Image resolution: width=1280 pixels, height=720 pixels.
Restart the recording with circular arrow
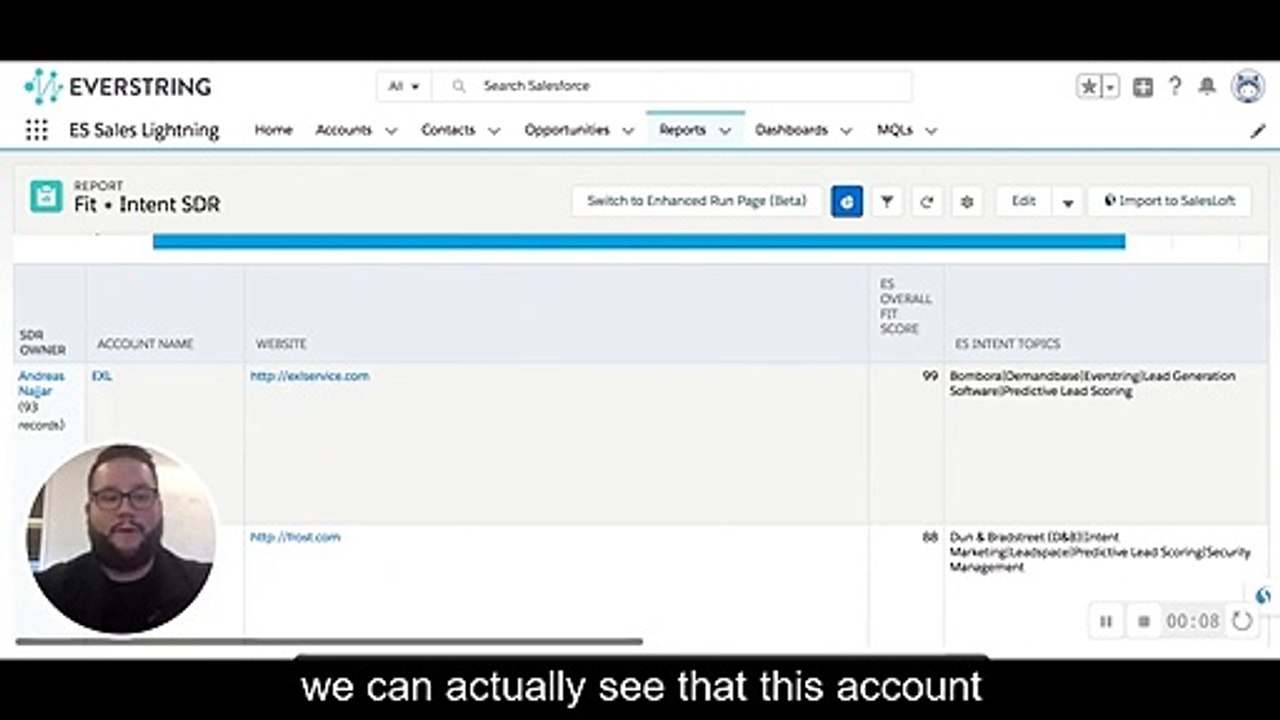tap(1242, 621)
